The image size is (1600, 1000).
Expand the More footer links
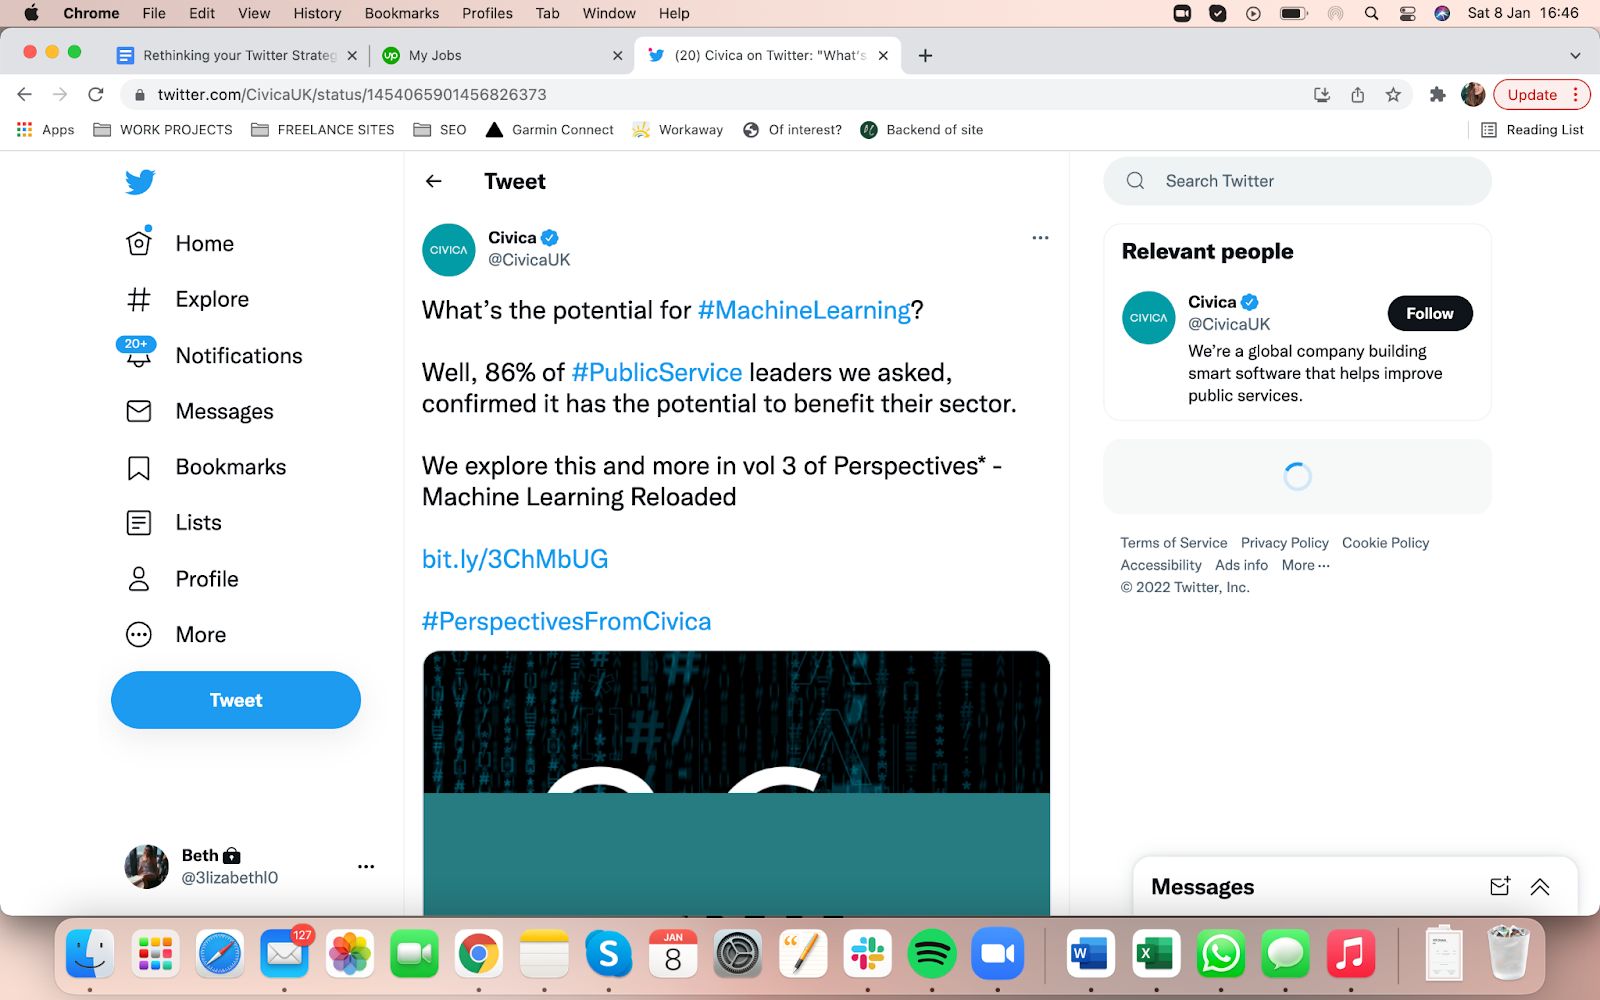[x=1306, y=565]
